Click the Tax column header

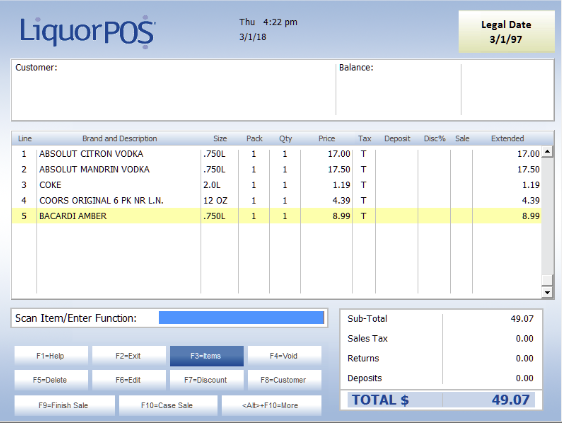pyautogui.click(x=365, y=138)
